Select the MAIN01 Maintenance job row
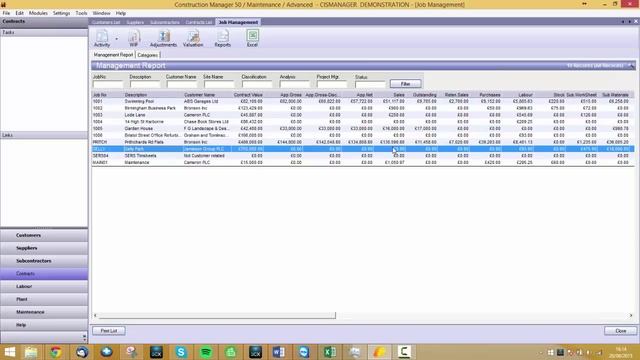This screenshot has height=360, width=640. coord(363,162)
